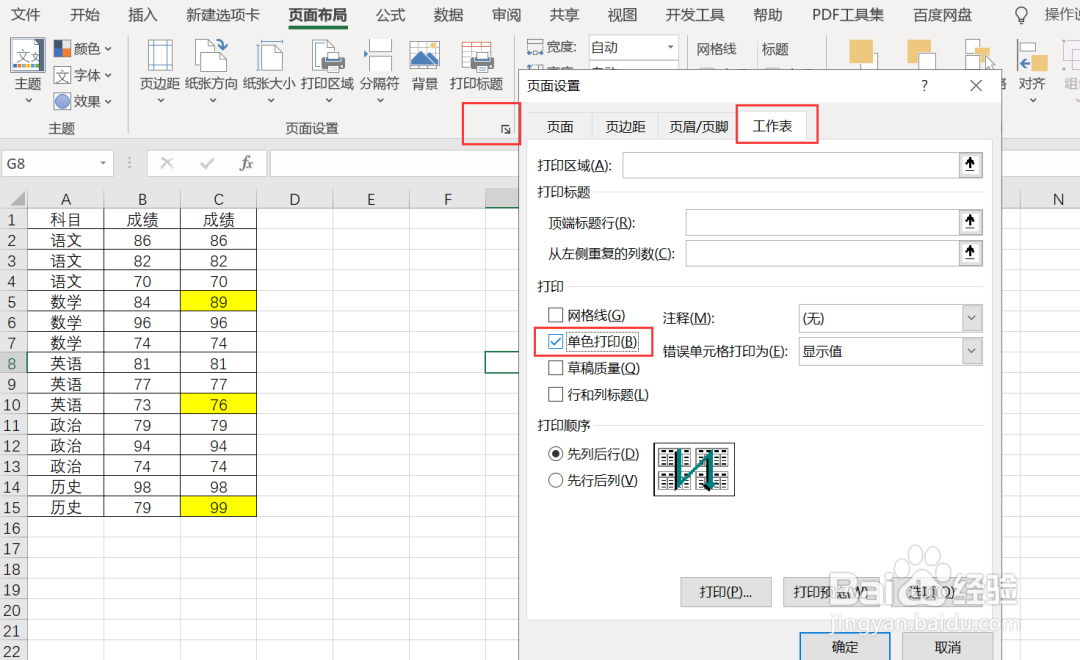Image resolution: width=1080 pixels, height=660 pixels.
Task: Uncheck the 单色打印 checkbox
Action: [555, 341]
